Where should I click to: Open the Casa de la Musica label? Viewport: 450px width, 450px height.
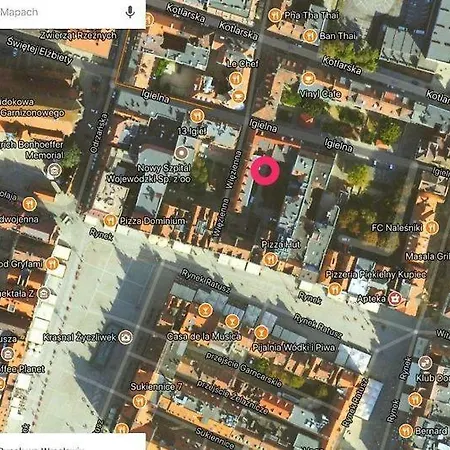click(x=204, y=336)
